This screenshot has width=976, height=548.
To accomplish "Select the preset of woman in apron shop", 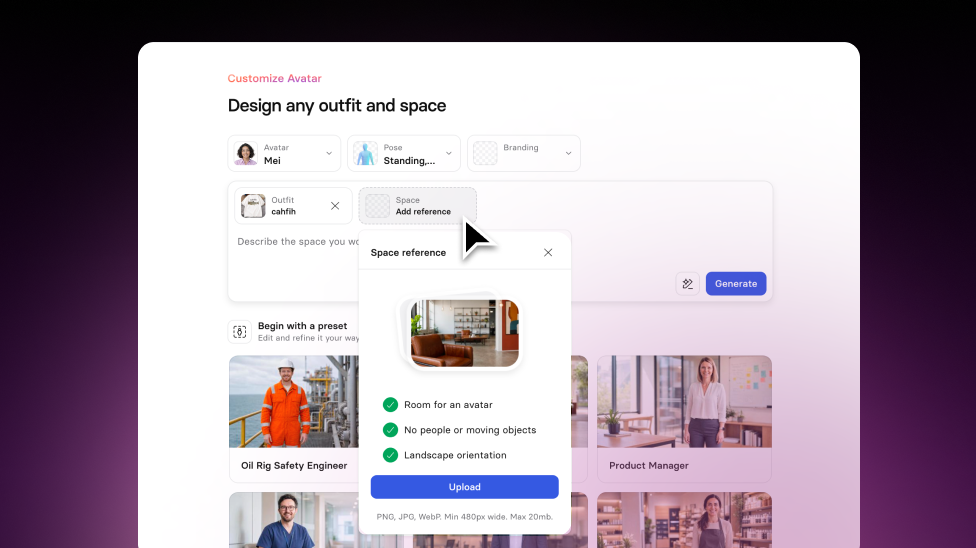I will coord(684,520).
